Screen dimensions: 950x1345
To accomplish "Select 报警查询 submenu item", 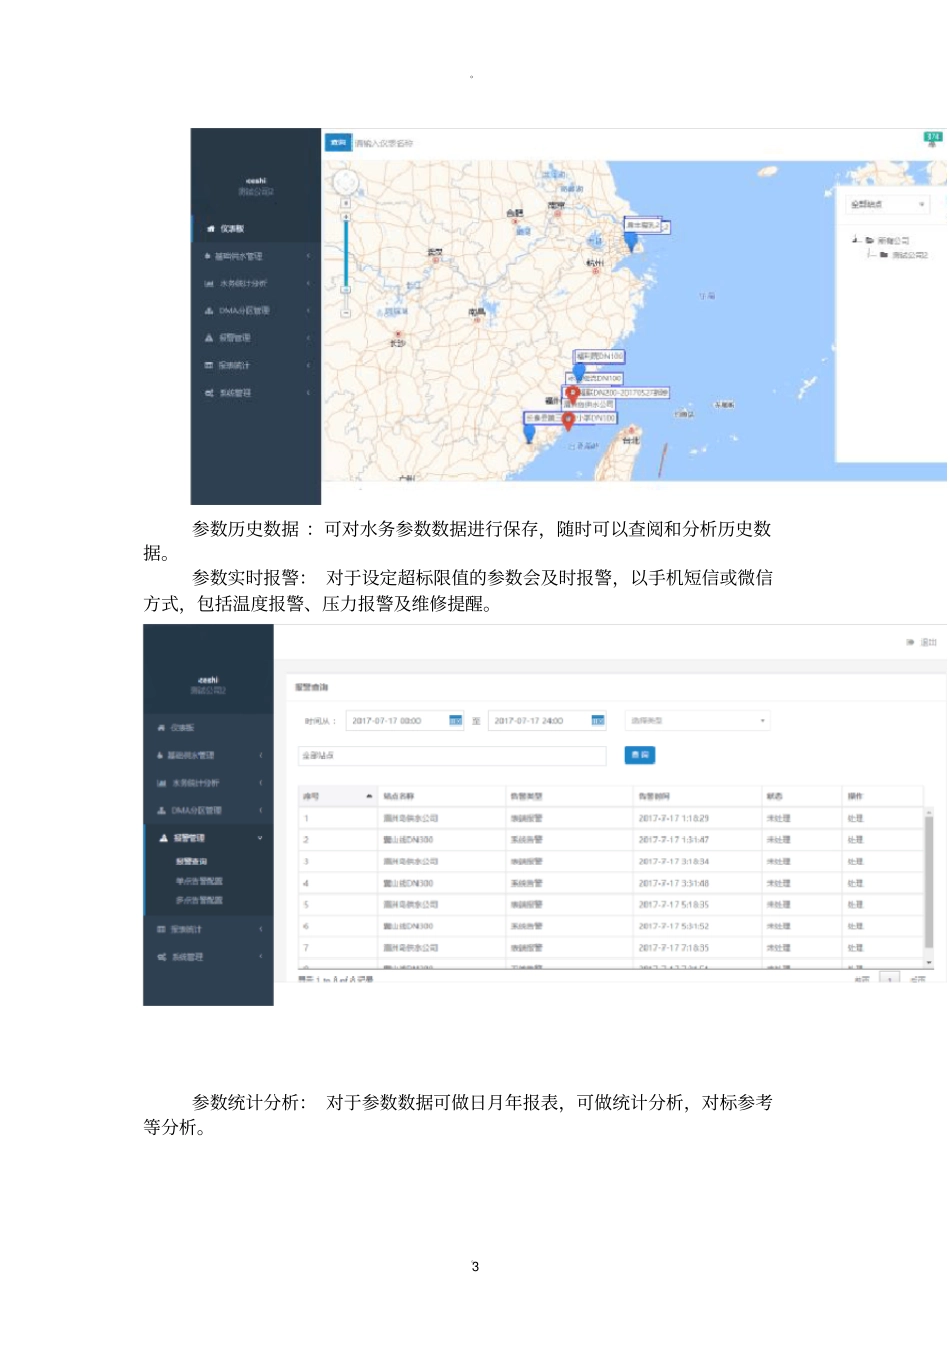I will [x=192, y=861].
